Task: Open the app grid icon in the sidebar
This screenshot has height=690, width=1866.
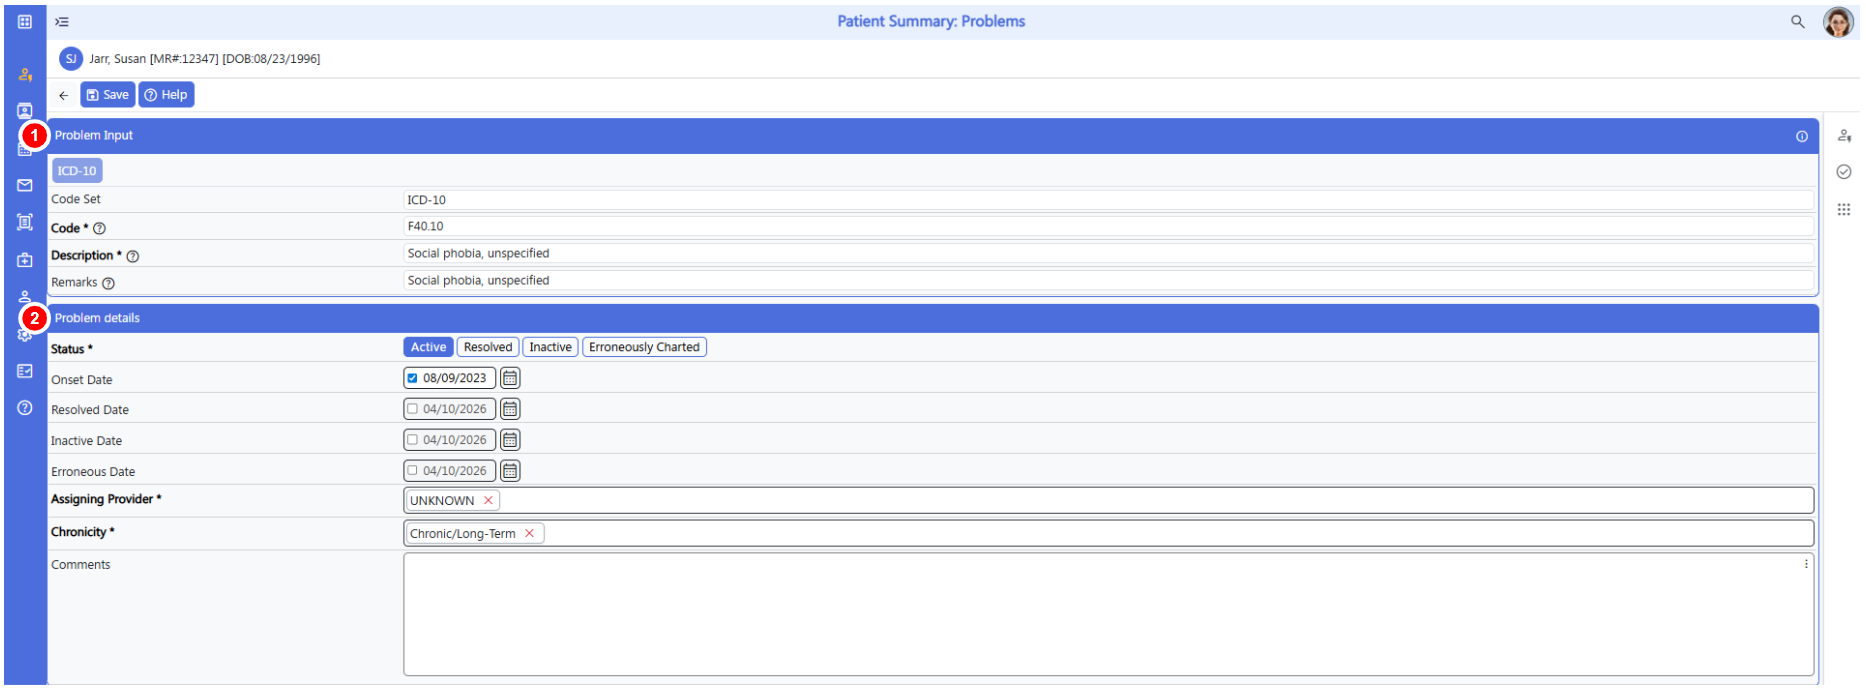Action: (25, 21)
